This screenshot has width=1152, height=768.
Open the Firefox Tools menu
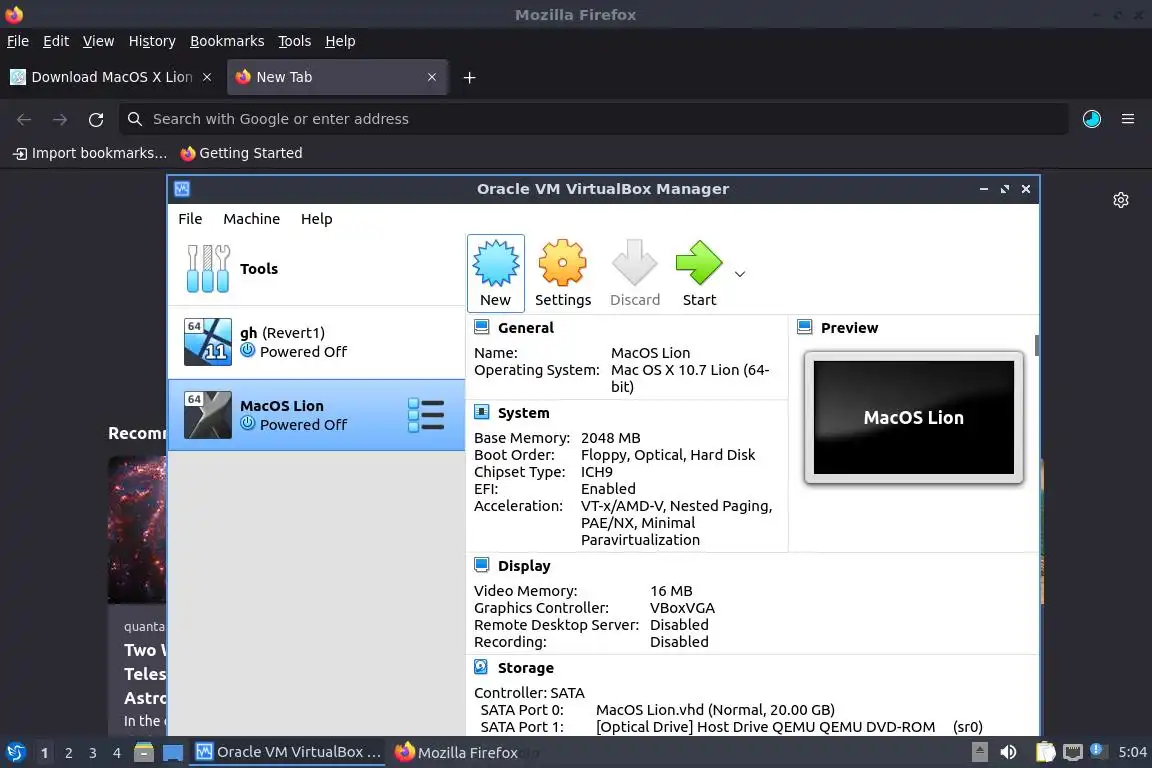pos(295,41)
